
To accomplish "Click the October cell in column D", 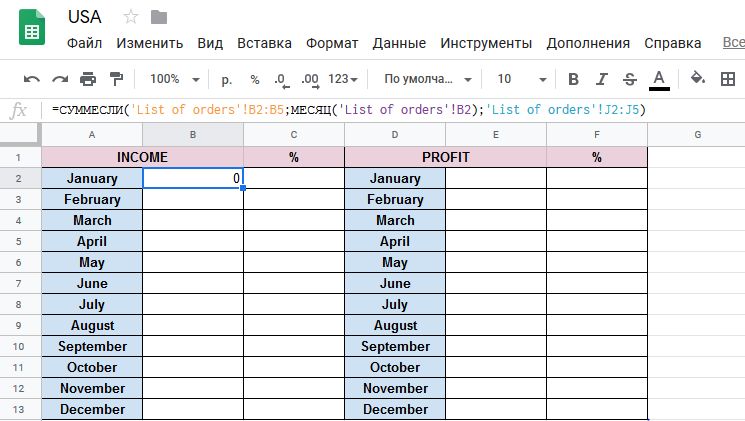I will tap(395, 367).
